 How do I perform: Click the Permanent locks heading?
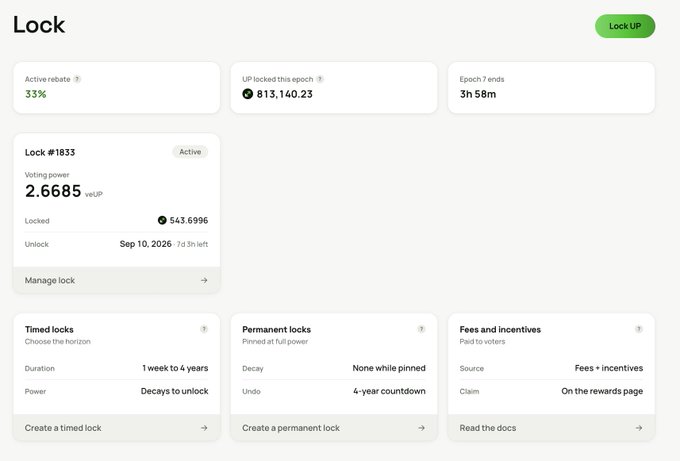click(x=276, y=330)
